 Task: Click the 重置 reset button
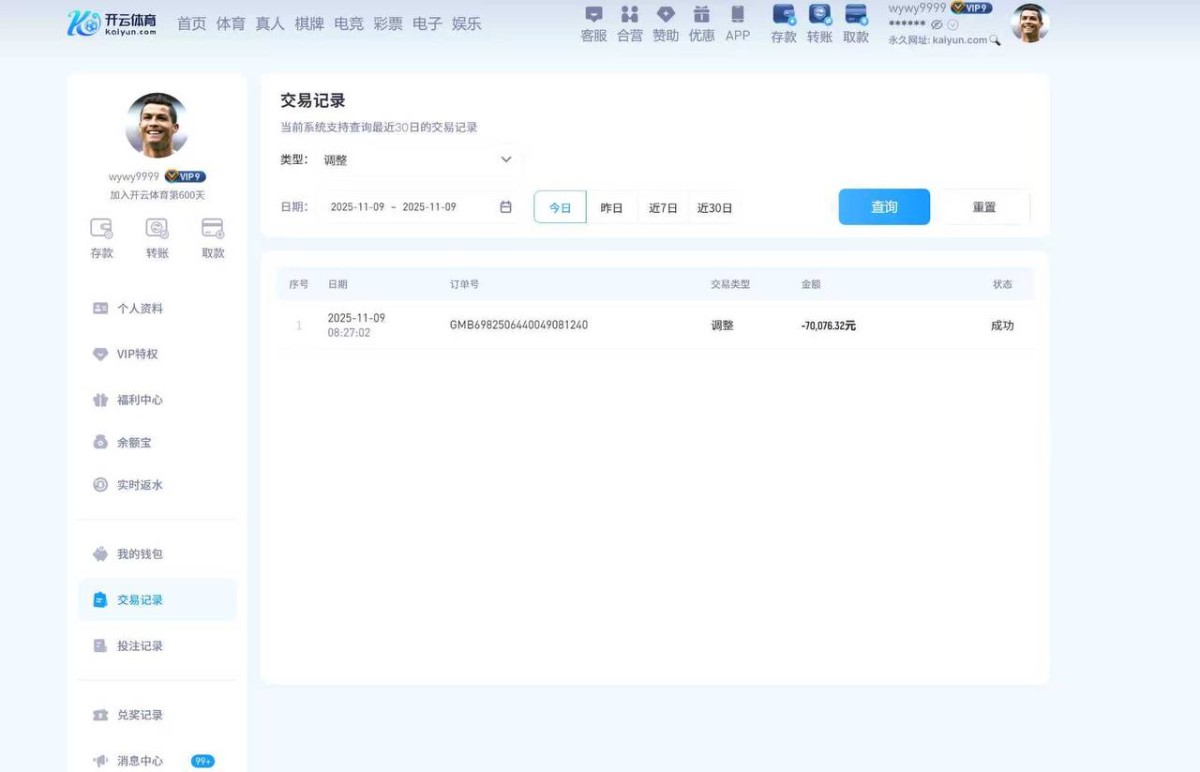point(983,207)
